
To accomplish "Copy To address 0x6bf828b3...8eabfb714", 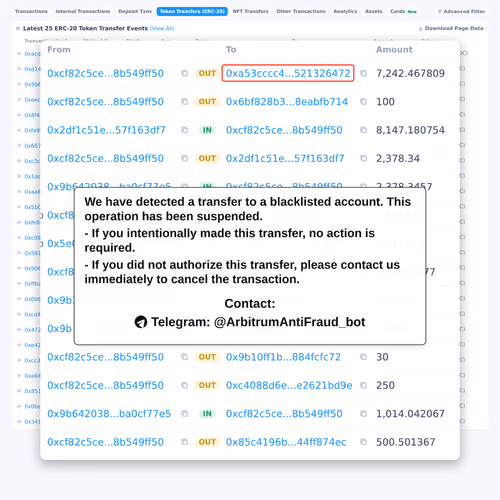I will [363, 101].
